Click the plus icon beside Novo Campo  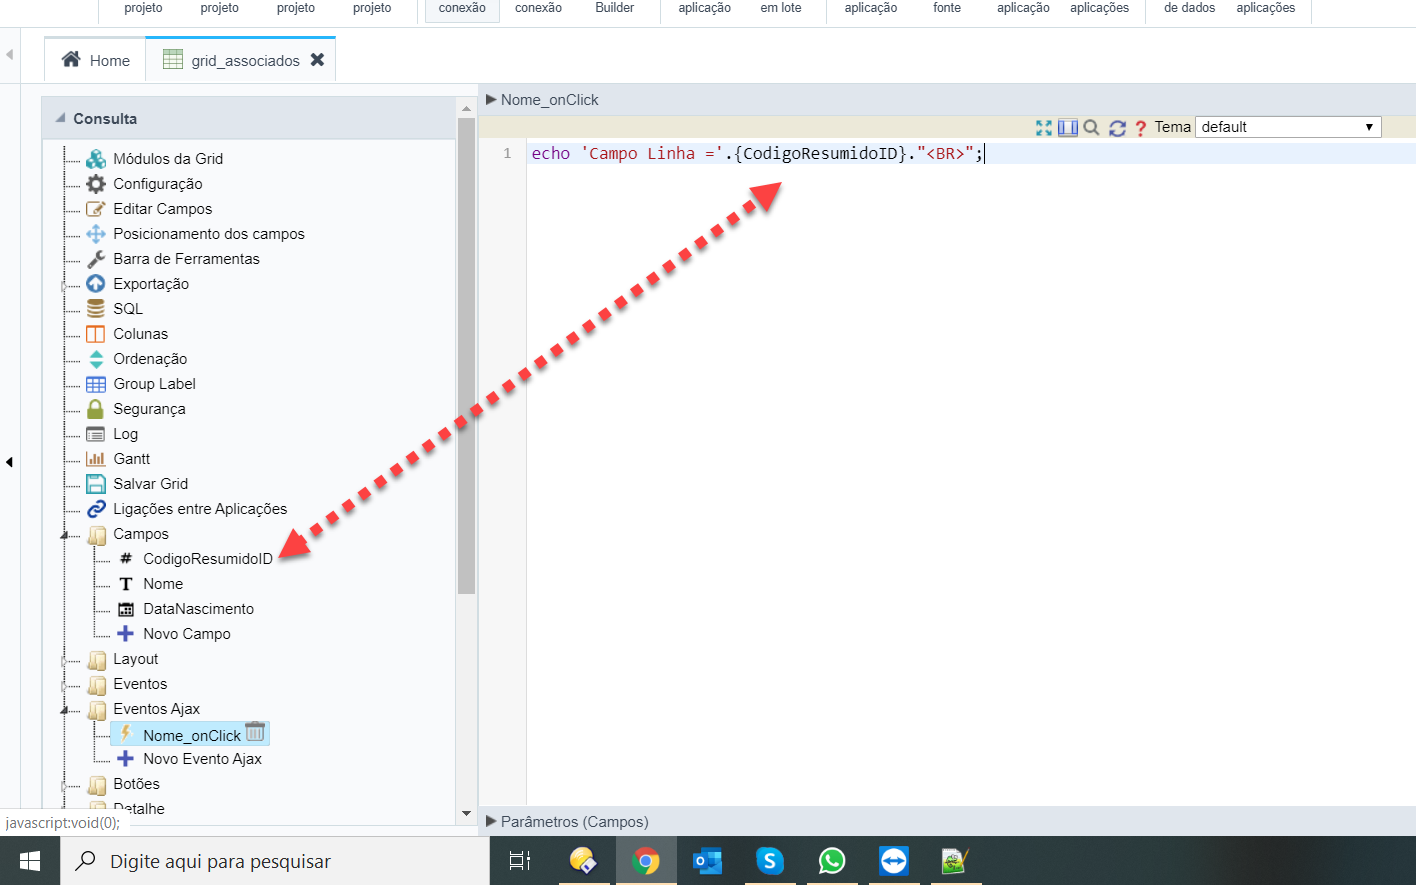(x=125, y=634)
